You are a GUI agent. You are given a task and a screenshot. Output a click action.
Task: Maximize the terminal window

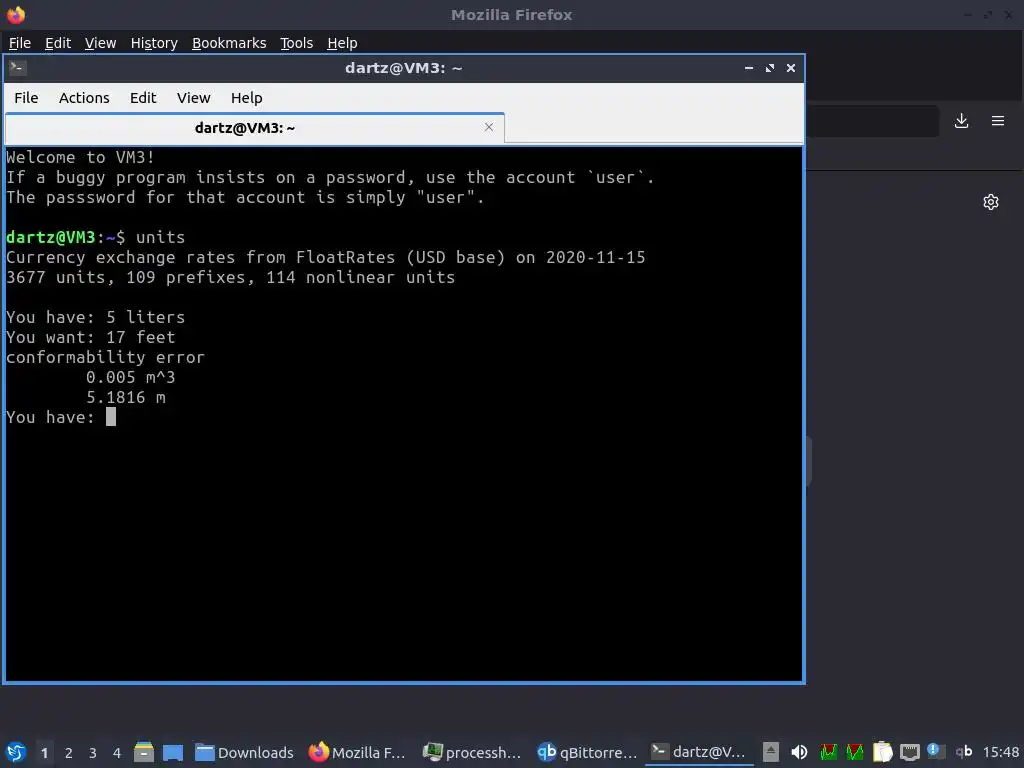[770, 68]
